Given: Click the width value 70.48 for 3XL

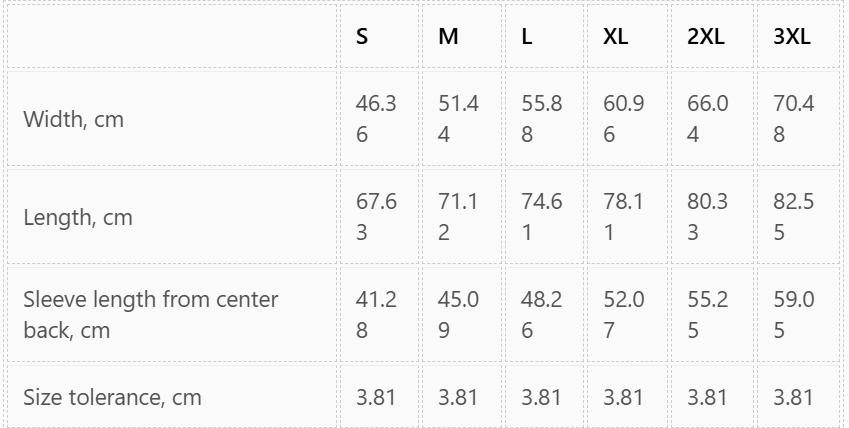Looking at the screenshot, I should [793, 119].
